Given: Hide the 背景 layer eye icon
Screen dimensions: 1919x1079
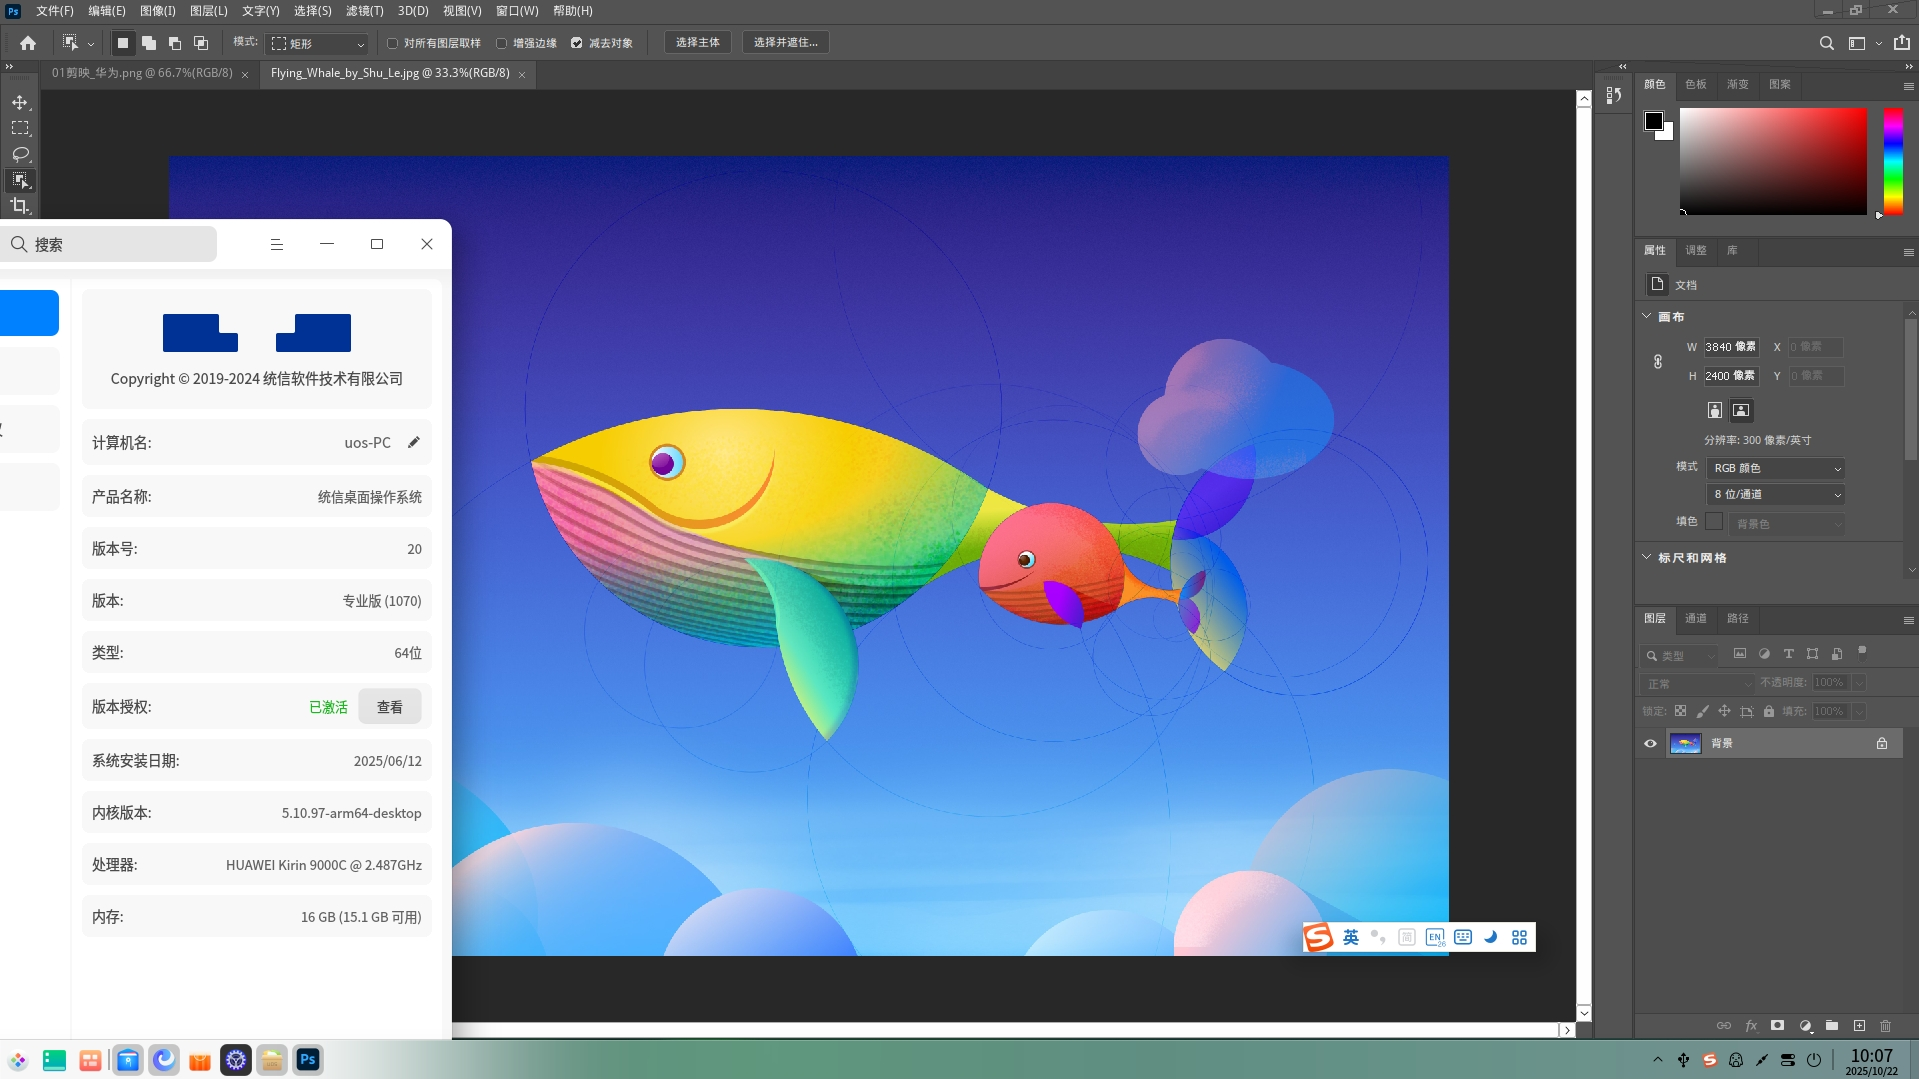Looking at the screenshot, I should click(x=1650, y=743).
